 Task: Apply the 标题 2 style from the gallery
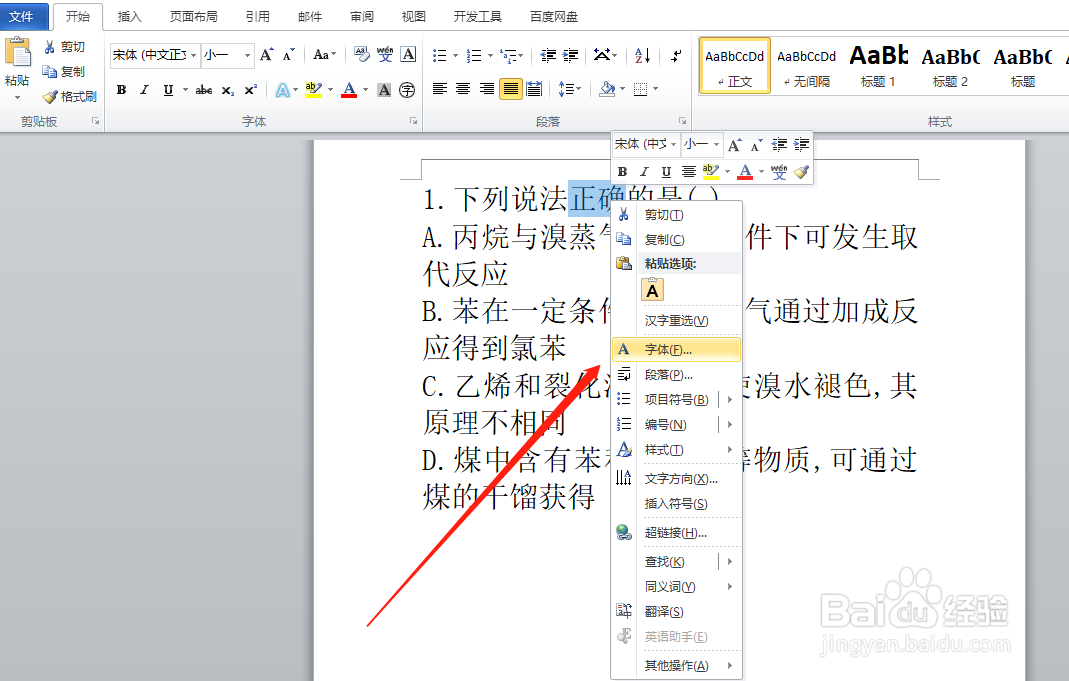[x=950, y=65]
